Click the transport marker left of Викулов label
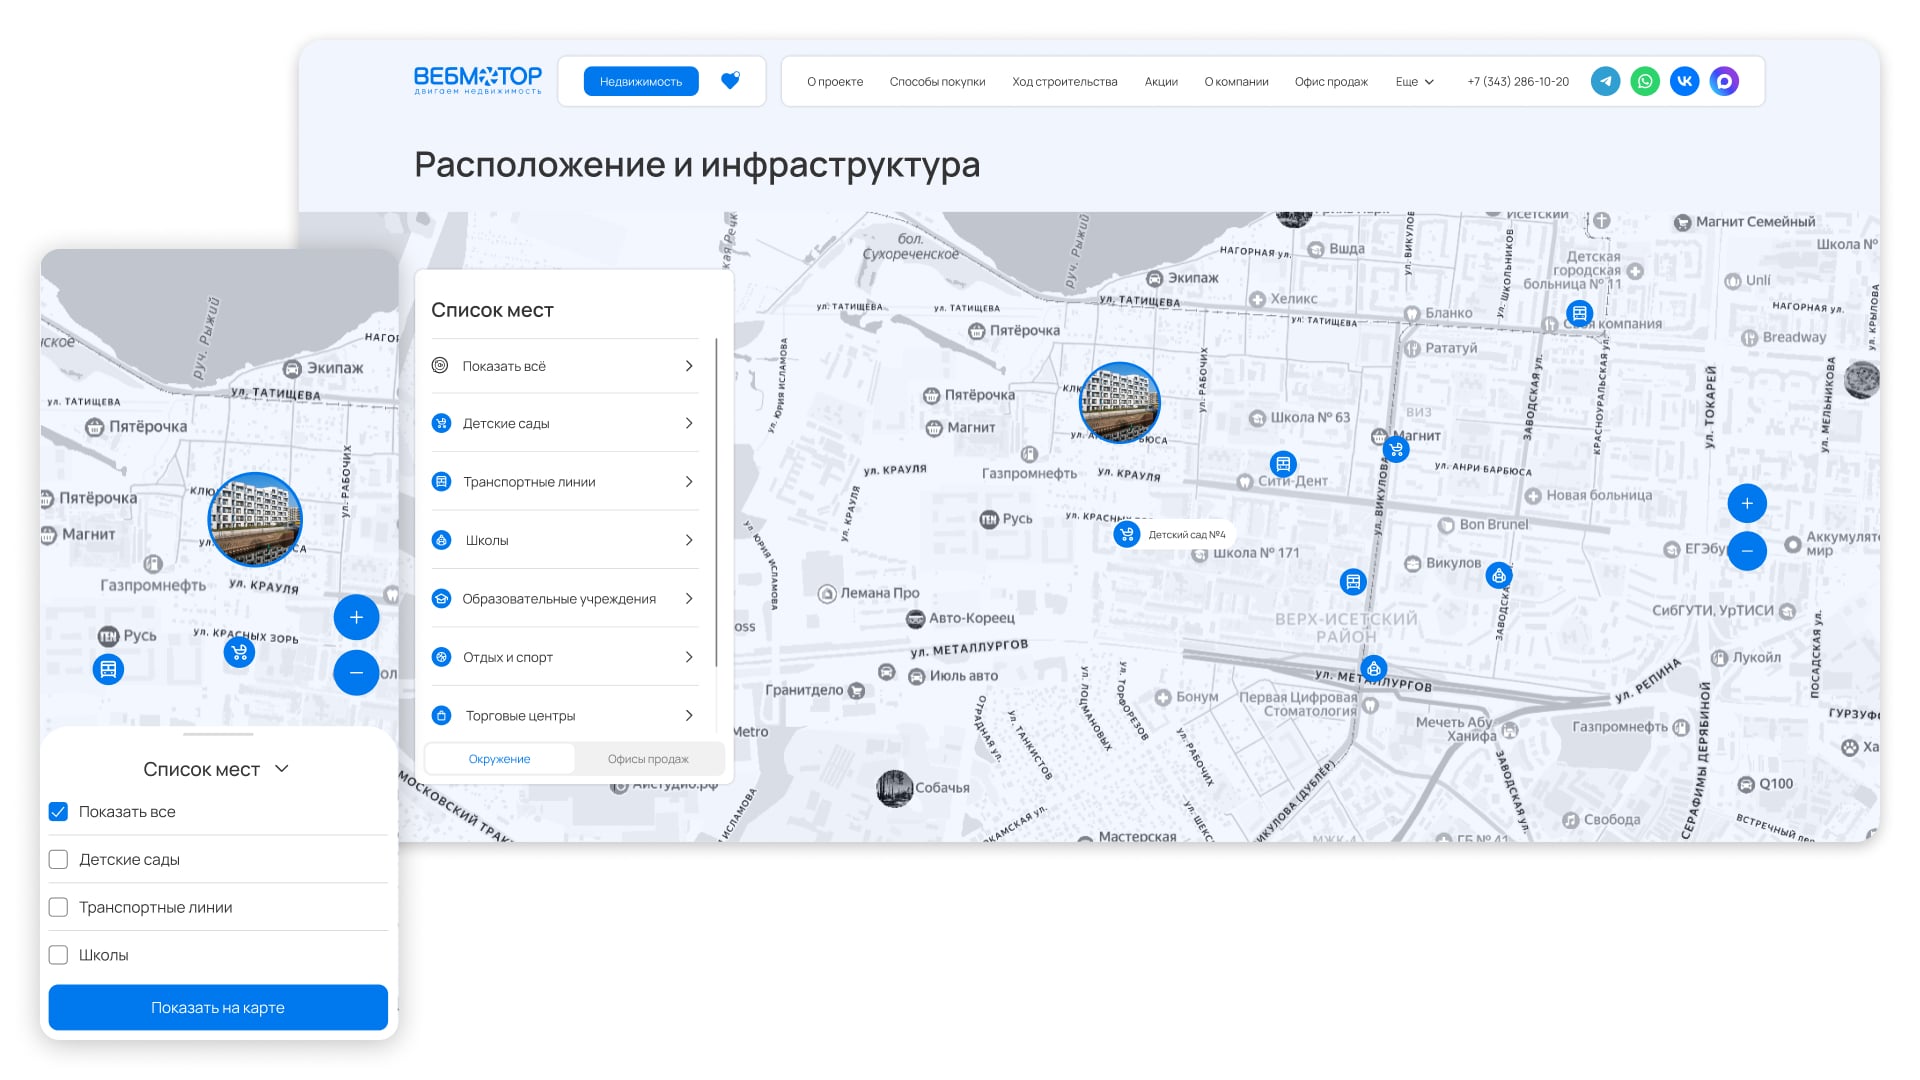The width and height of the screenshot is (1920, 1080). (1353, 581)
